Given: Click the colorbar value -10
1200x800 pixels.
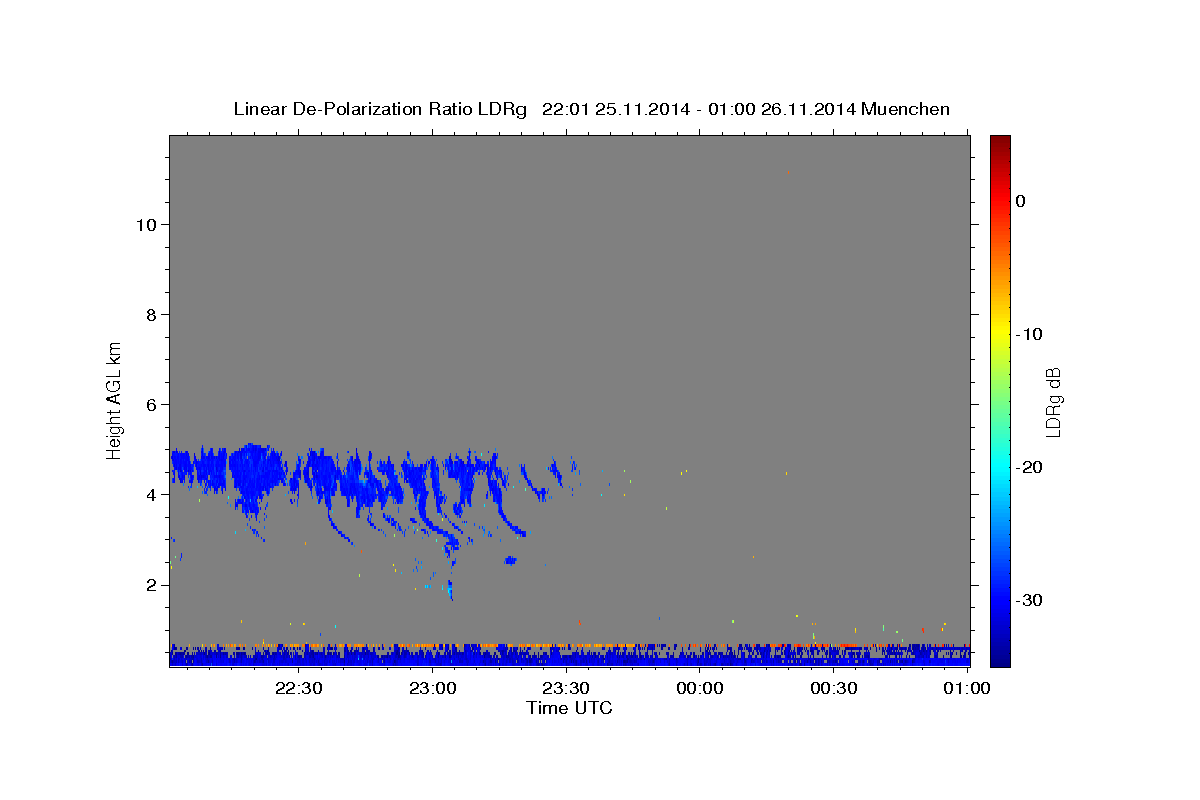Looking at the screenshot, I should 1030,334.
